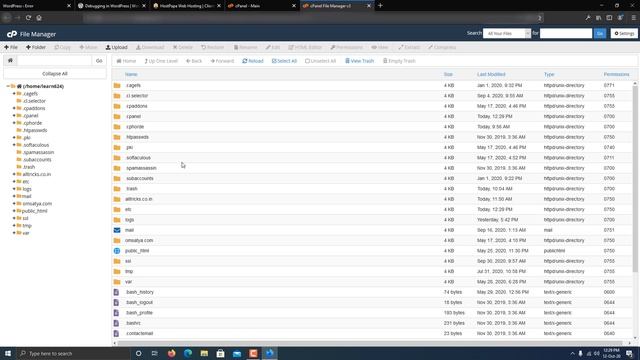Screen dimensions: 640x360
Task: Click Empty Trash
Action: [x=399, y=61]
